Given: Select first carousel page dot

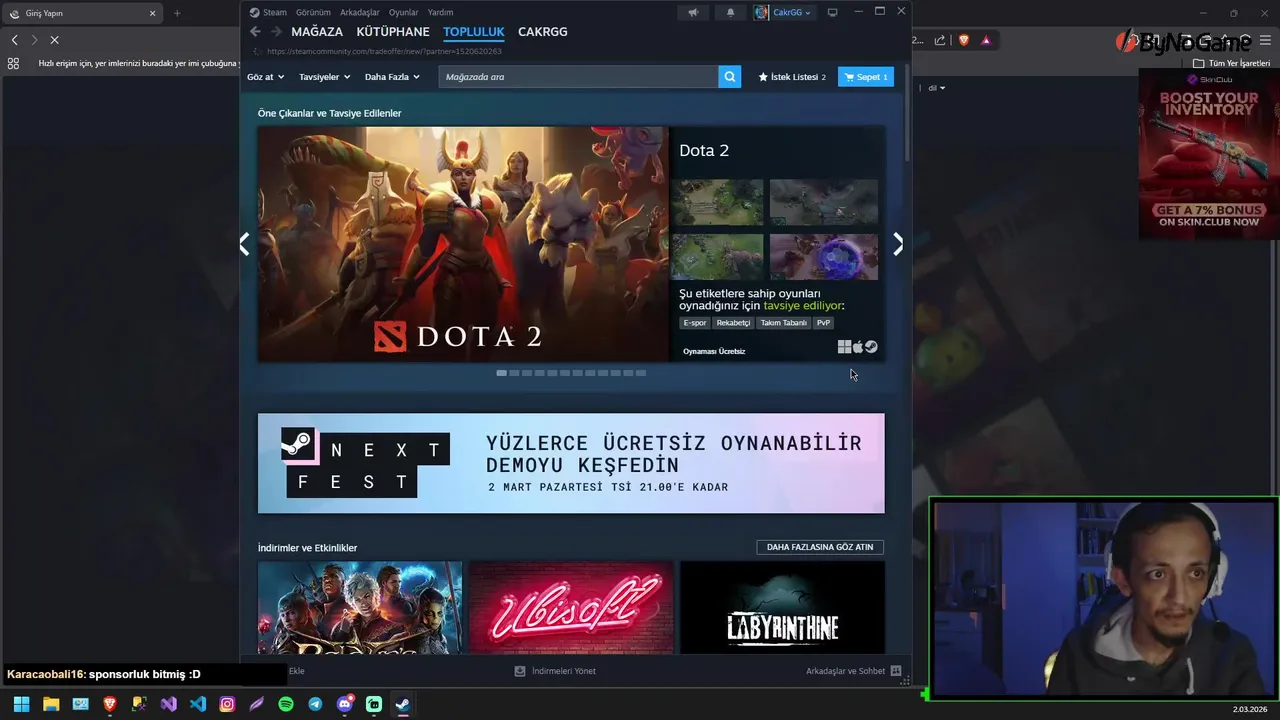Looking at the screenshot, I should [501, 373].
